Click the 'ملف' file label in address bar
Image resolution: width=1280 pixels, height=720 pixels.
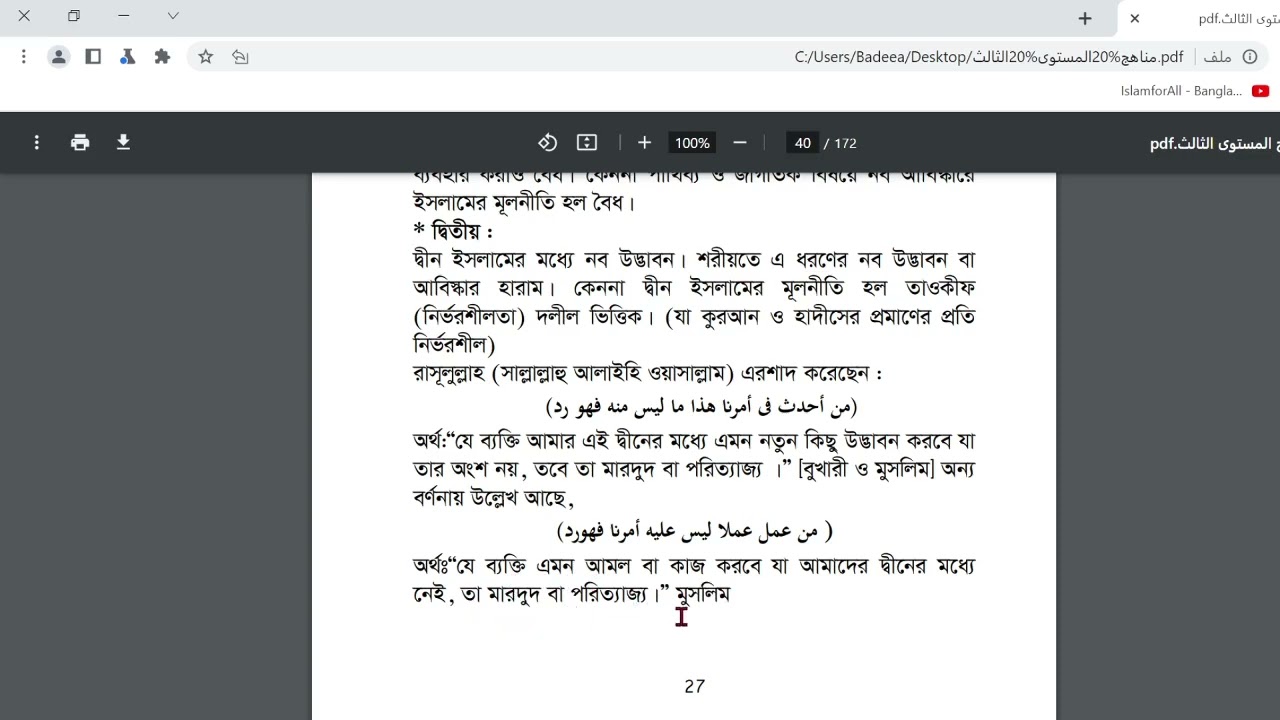(x=1217, y=57)
